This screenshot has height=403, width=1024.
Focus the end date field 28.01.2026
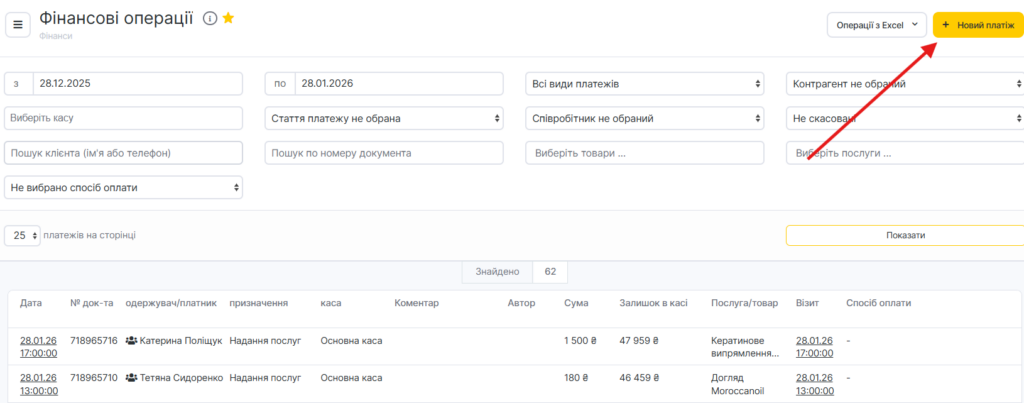pos(397,84)
